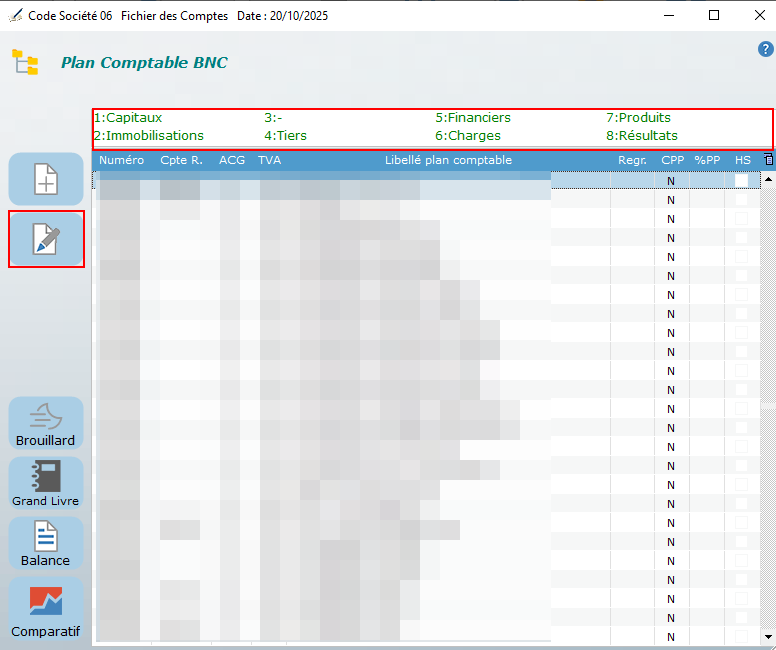Click the trash icon in table header
Screen dimensions: 776x650
click(x=768, y=159)
